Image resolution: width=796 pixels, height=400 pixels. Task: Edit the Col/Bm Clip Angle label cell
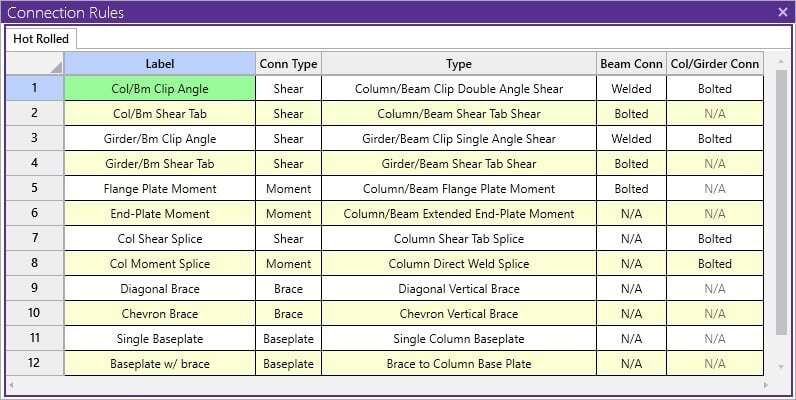(160, 89)
